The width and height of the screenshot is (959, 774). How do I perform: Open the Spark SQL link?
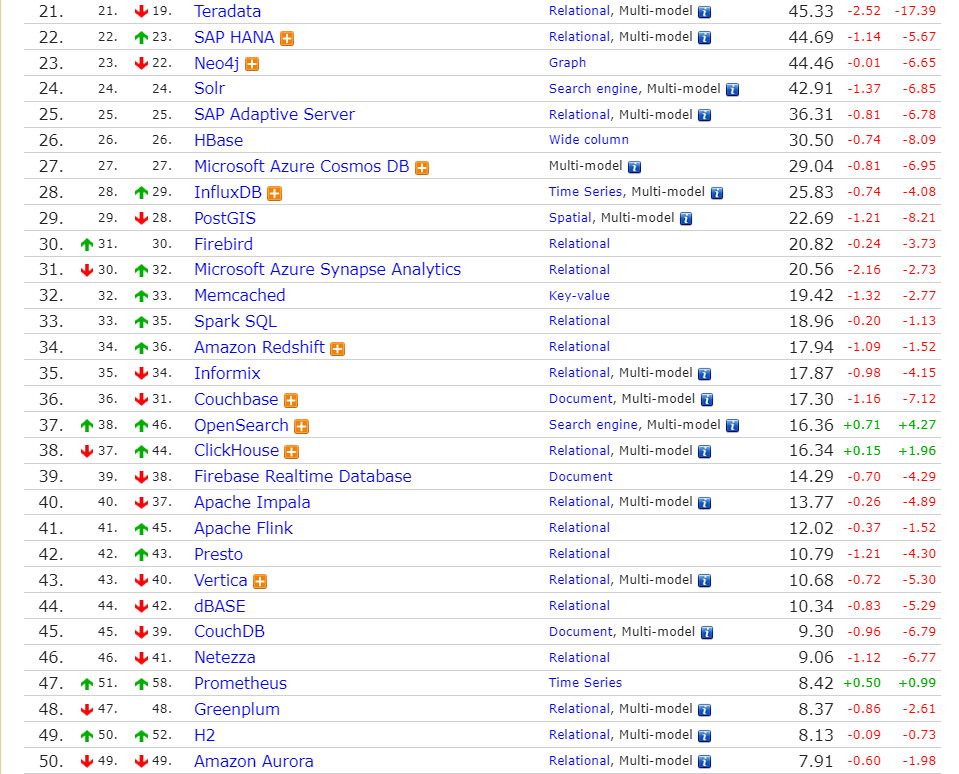(235, 322)
